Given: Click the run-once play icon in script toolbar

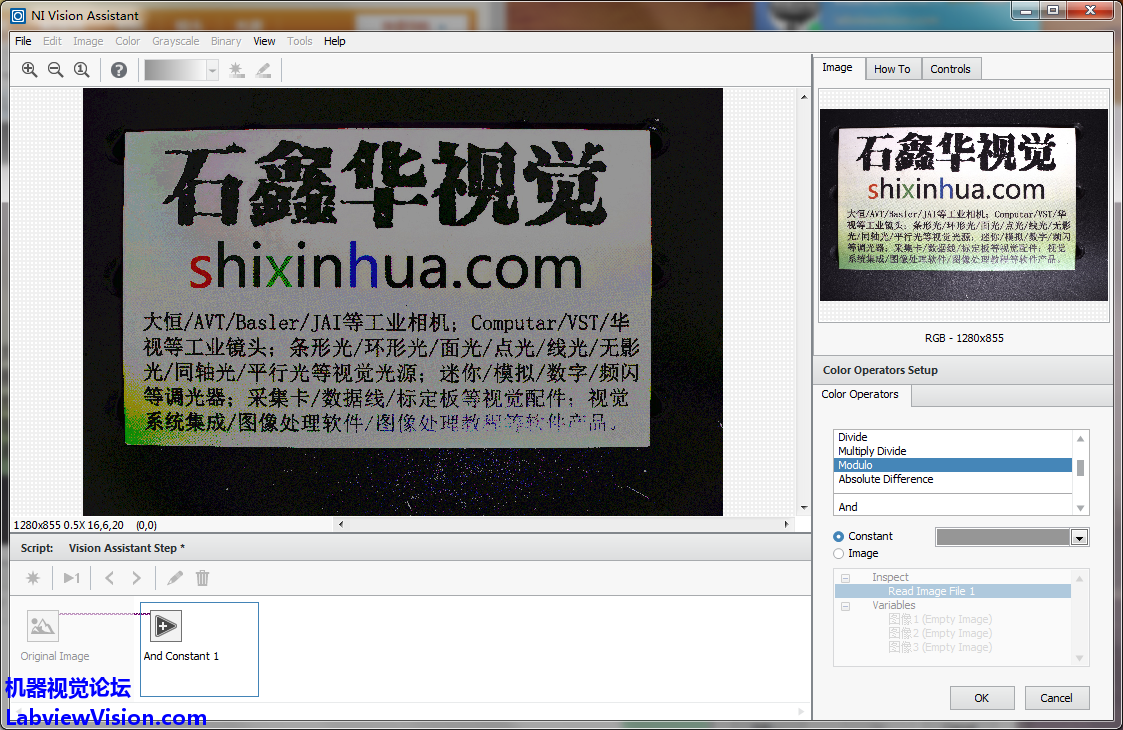Looking at the screenshot, I should [x=72, y=577].
